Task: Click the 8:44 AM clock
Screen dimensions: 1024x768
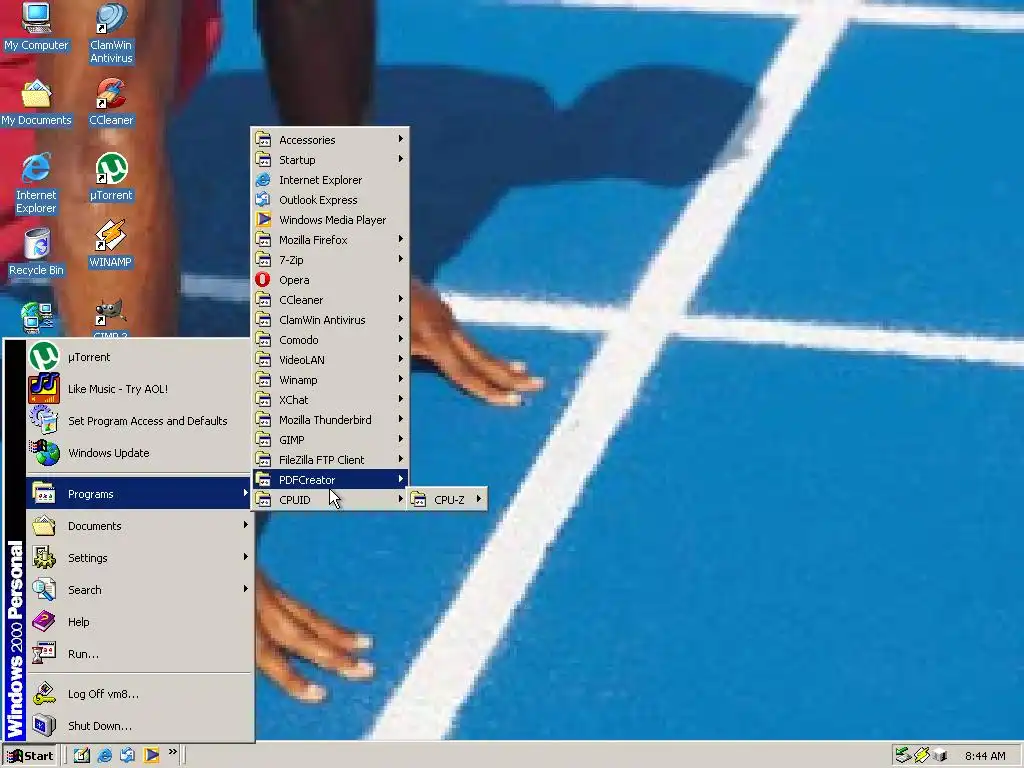Action: tap(985, 756)
